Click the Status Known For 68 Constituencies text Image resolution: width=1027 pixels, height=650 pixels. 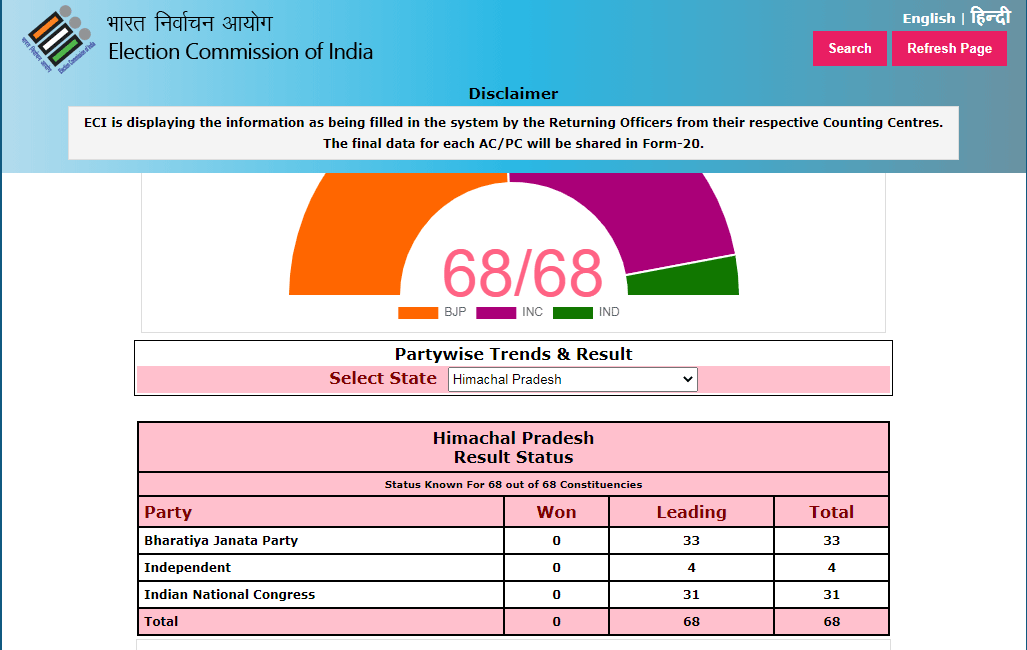click(x=514, y=484)
